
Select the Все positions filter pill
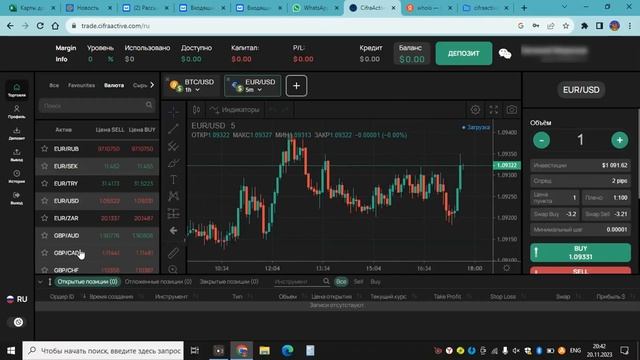coord(341,282)
